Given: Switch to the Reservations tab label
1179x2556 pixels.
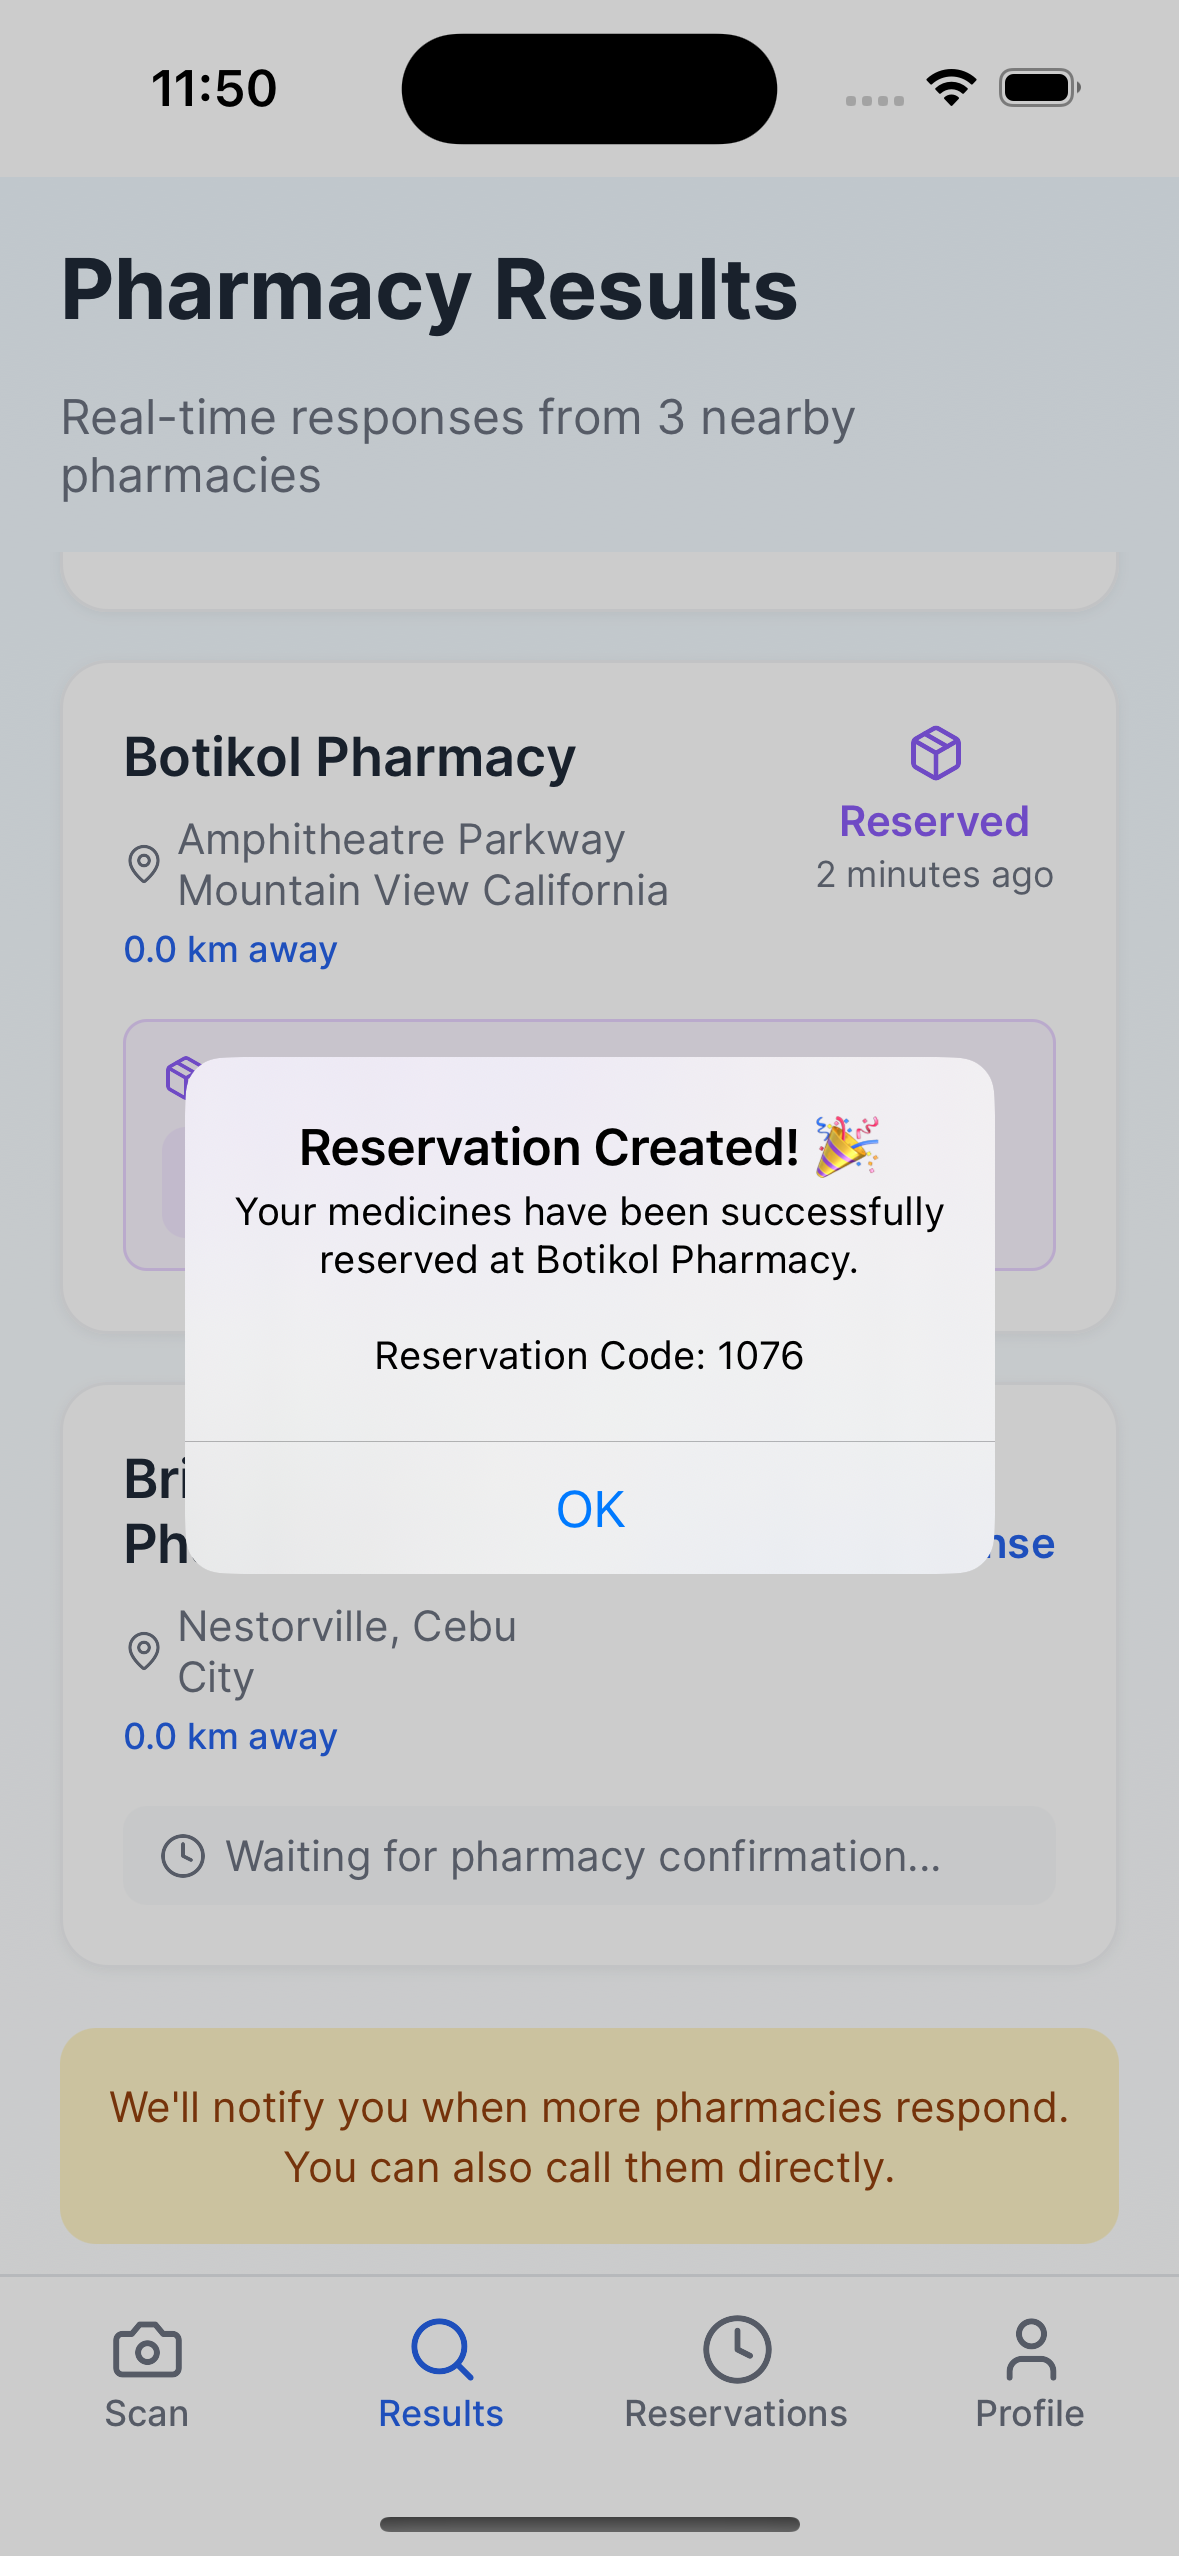Looking at the screenshot, I should 736,2413.
